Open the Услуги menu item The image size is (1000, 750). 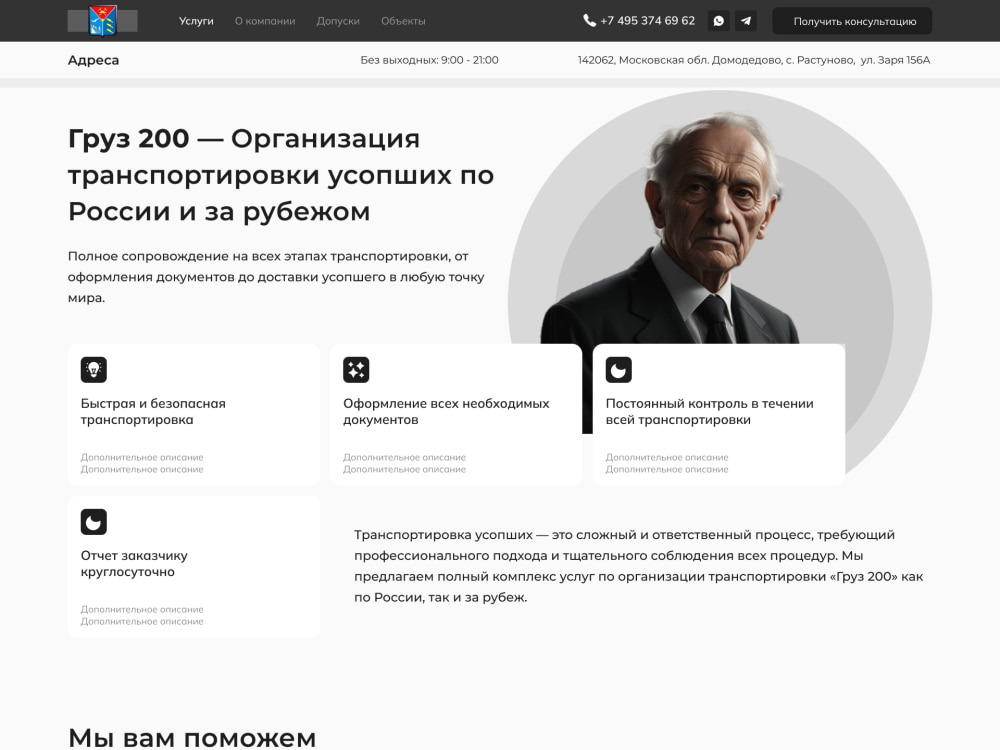(196, 21)
